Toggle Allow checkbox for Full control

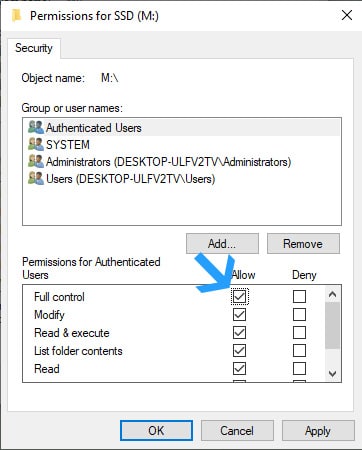pyautogui.click(x=240, y=296)
